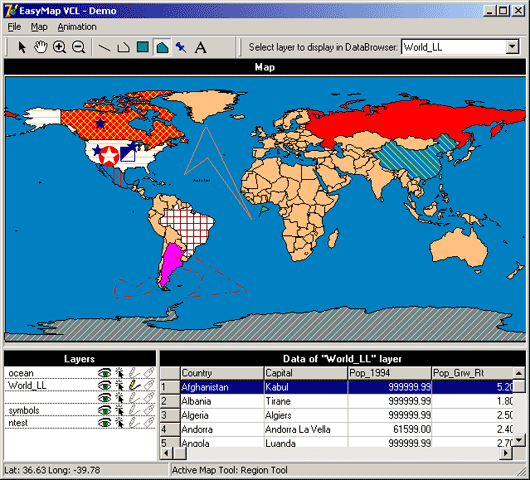Toggle visibility eye for unnamed layer
This screenshot has height=480, width=530.
104,398
